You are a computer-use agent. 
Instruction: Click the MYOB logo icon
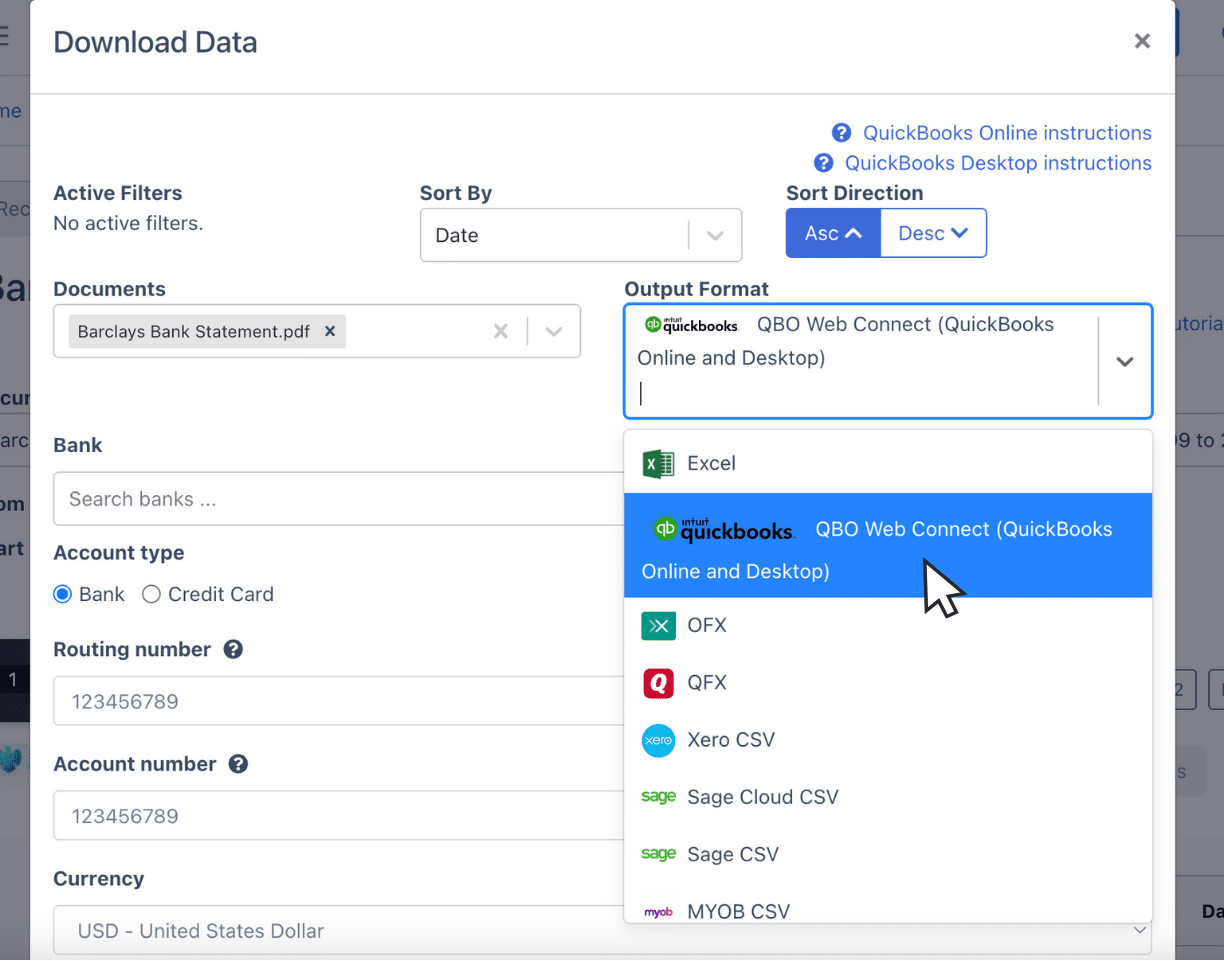[x=658, y=912]
